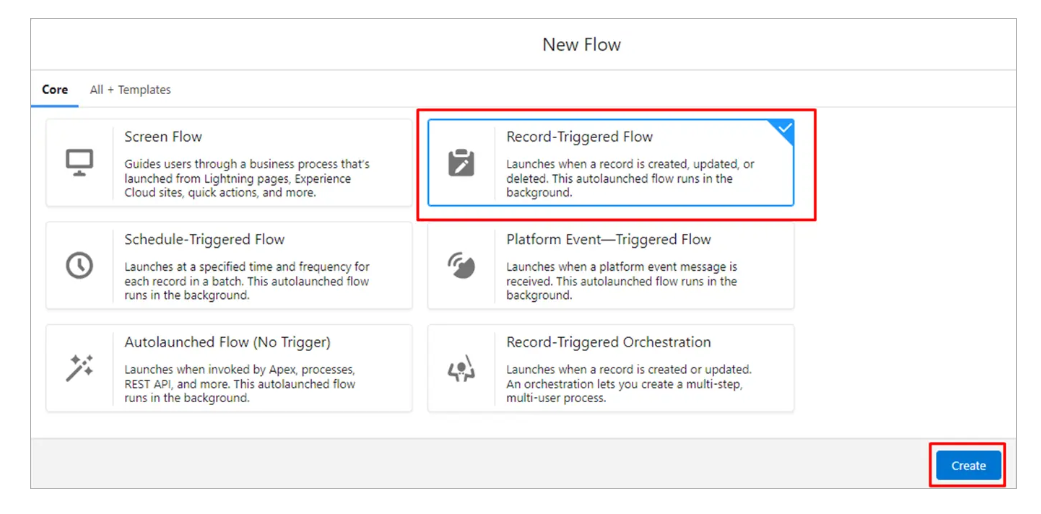Open the All + Templates tab
This screenshot has width=1041, height=514.
(130, 90)
